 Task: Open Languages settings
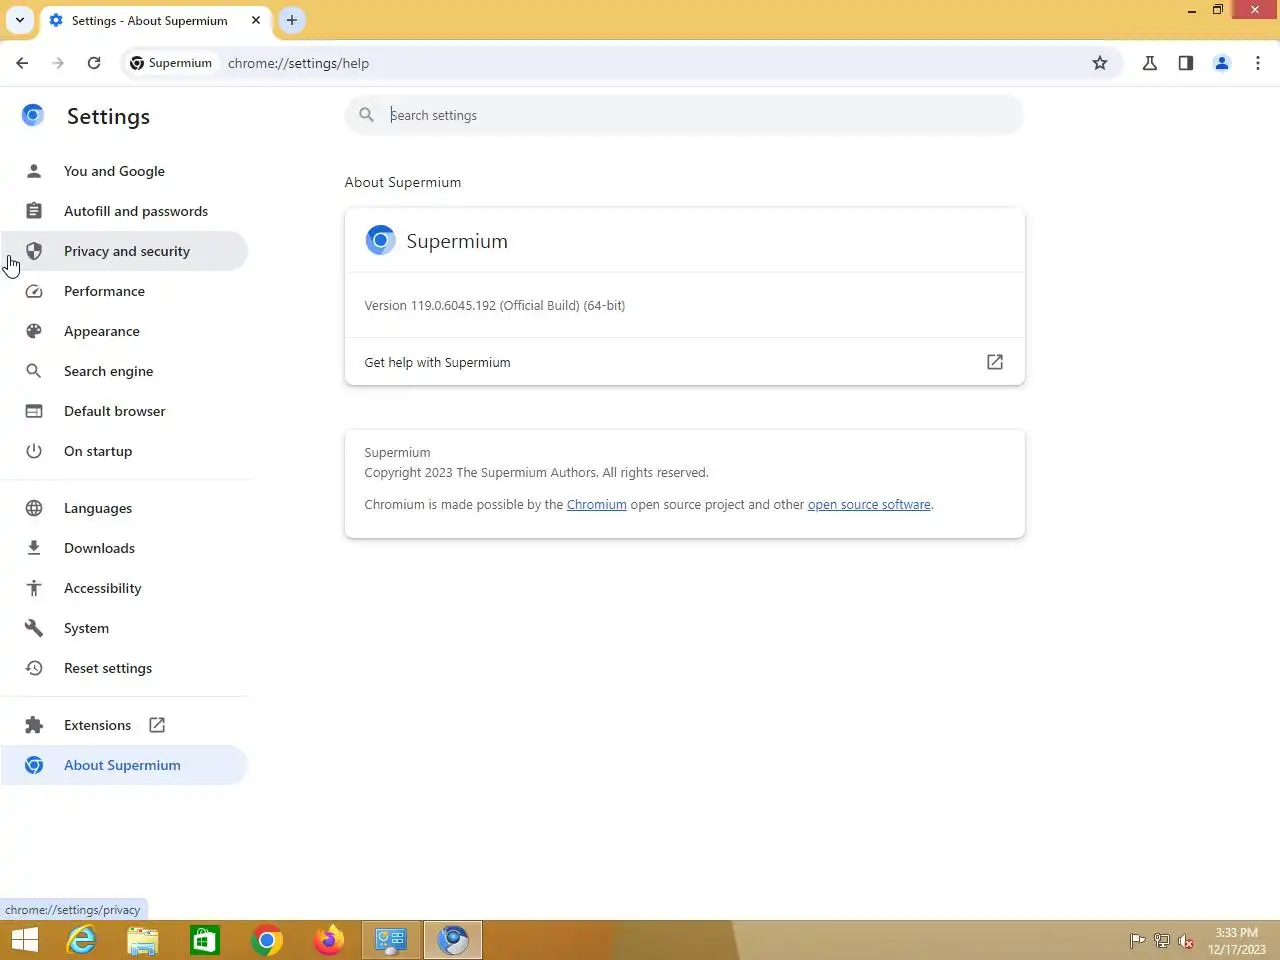pyautogui.click(x=124, y=508)
